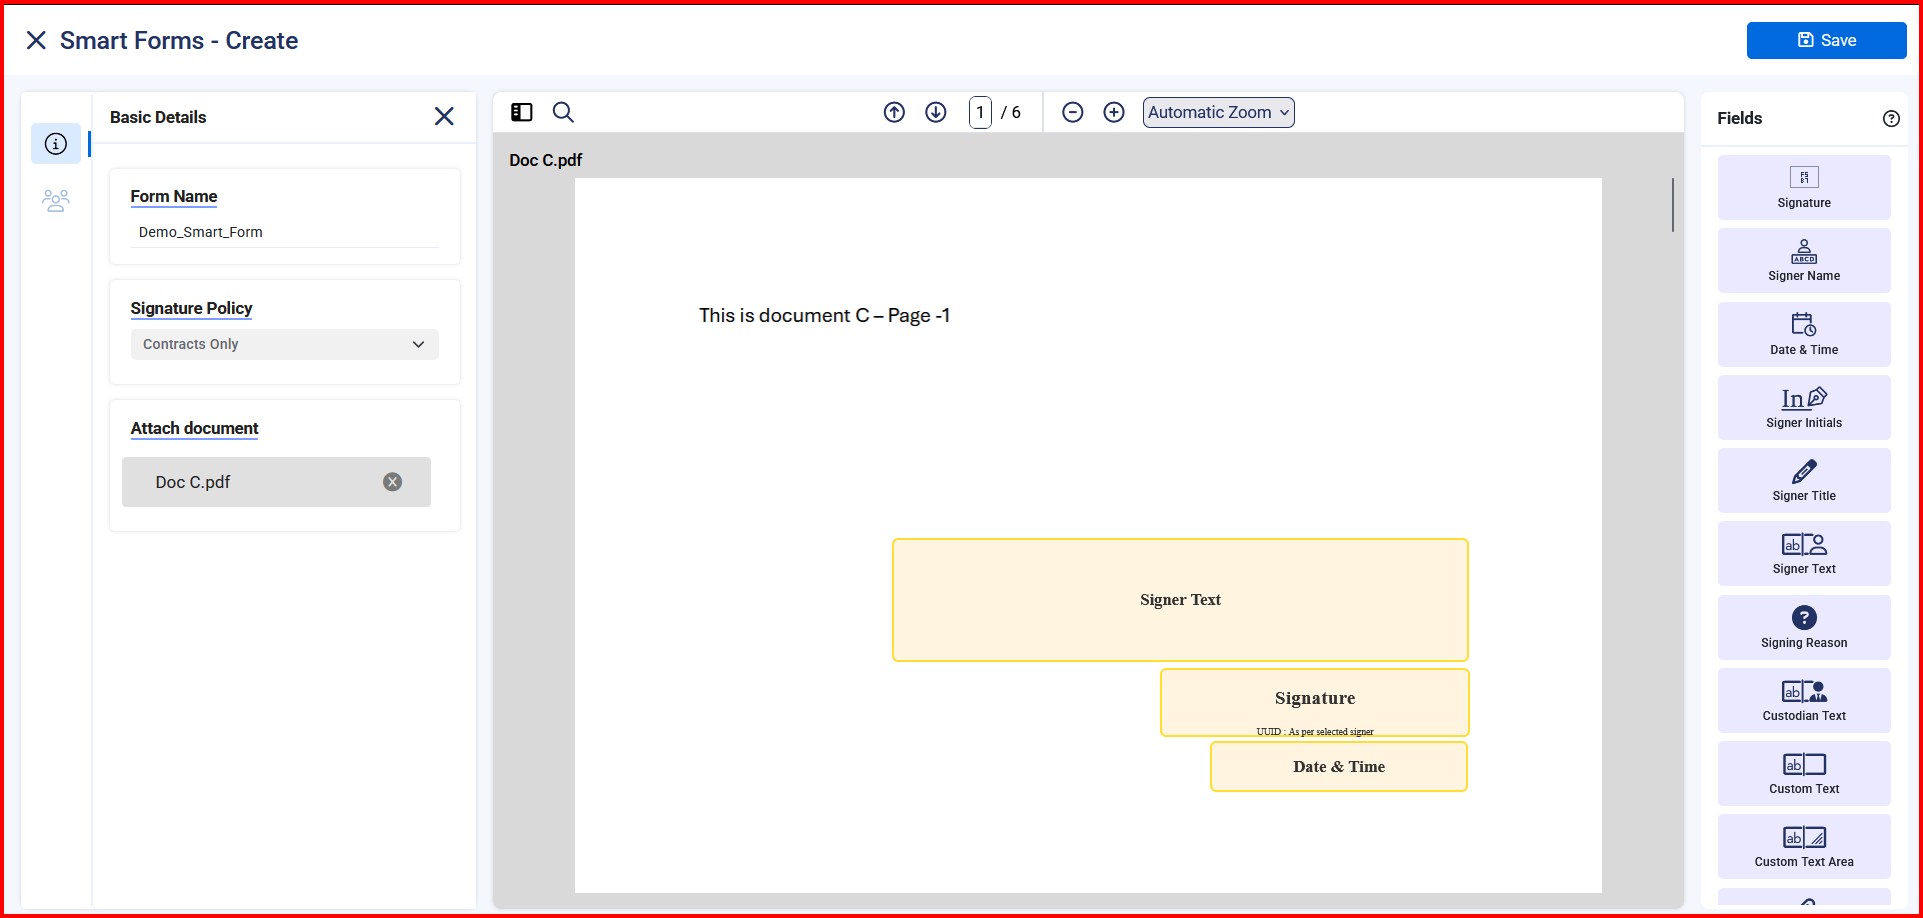The height and width of the screenshot is (918, 1923).
Task: Pick the Signing Reason field
Action: click(1804, 627)
